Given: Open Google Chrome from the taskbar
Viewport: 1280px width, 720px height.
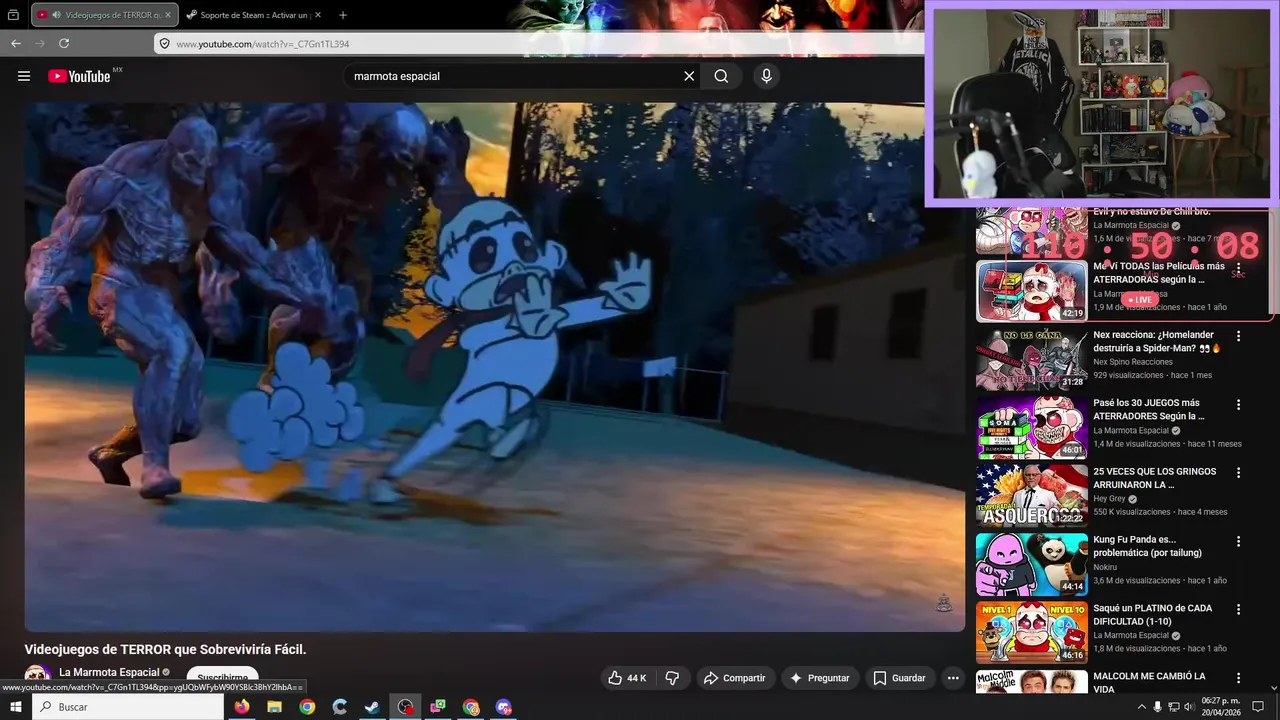Looking at the screenshot, I should coord(307,707).
